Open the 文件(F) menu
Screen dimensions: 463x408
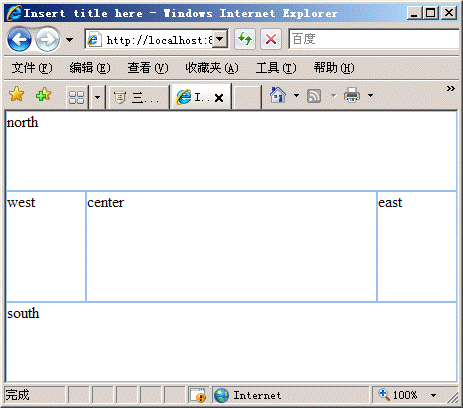click(32, 68)
